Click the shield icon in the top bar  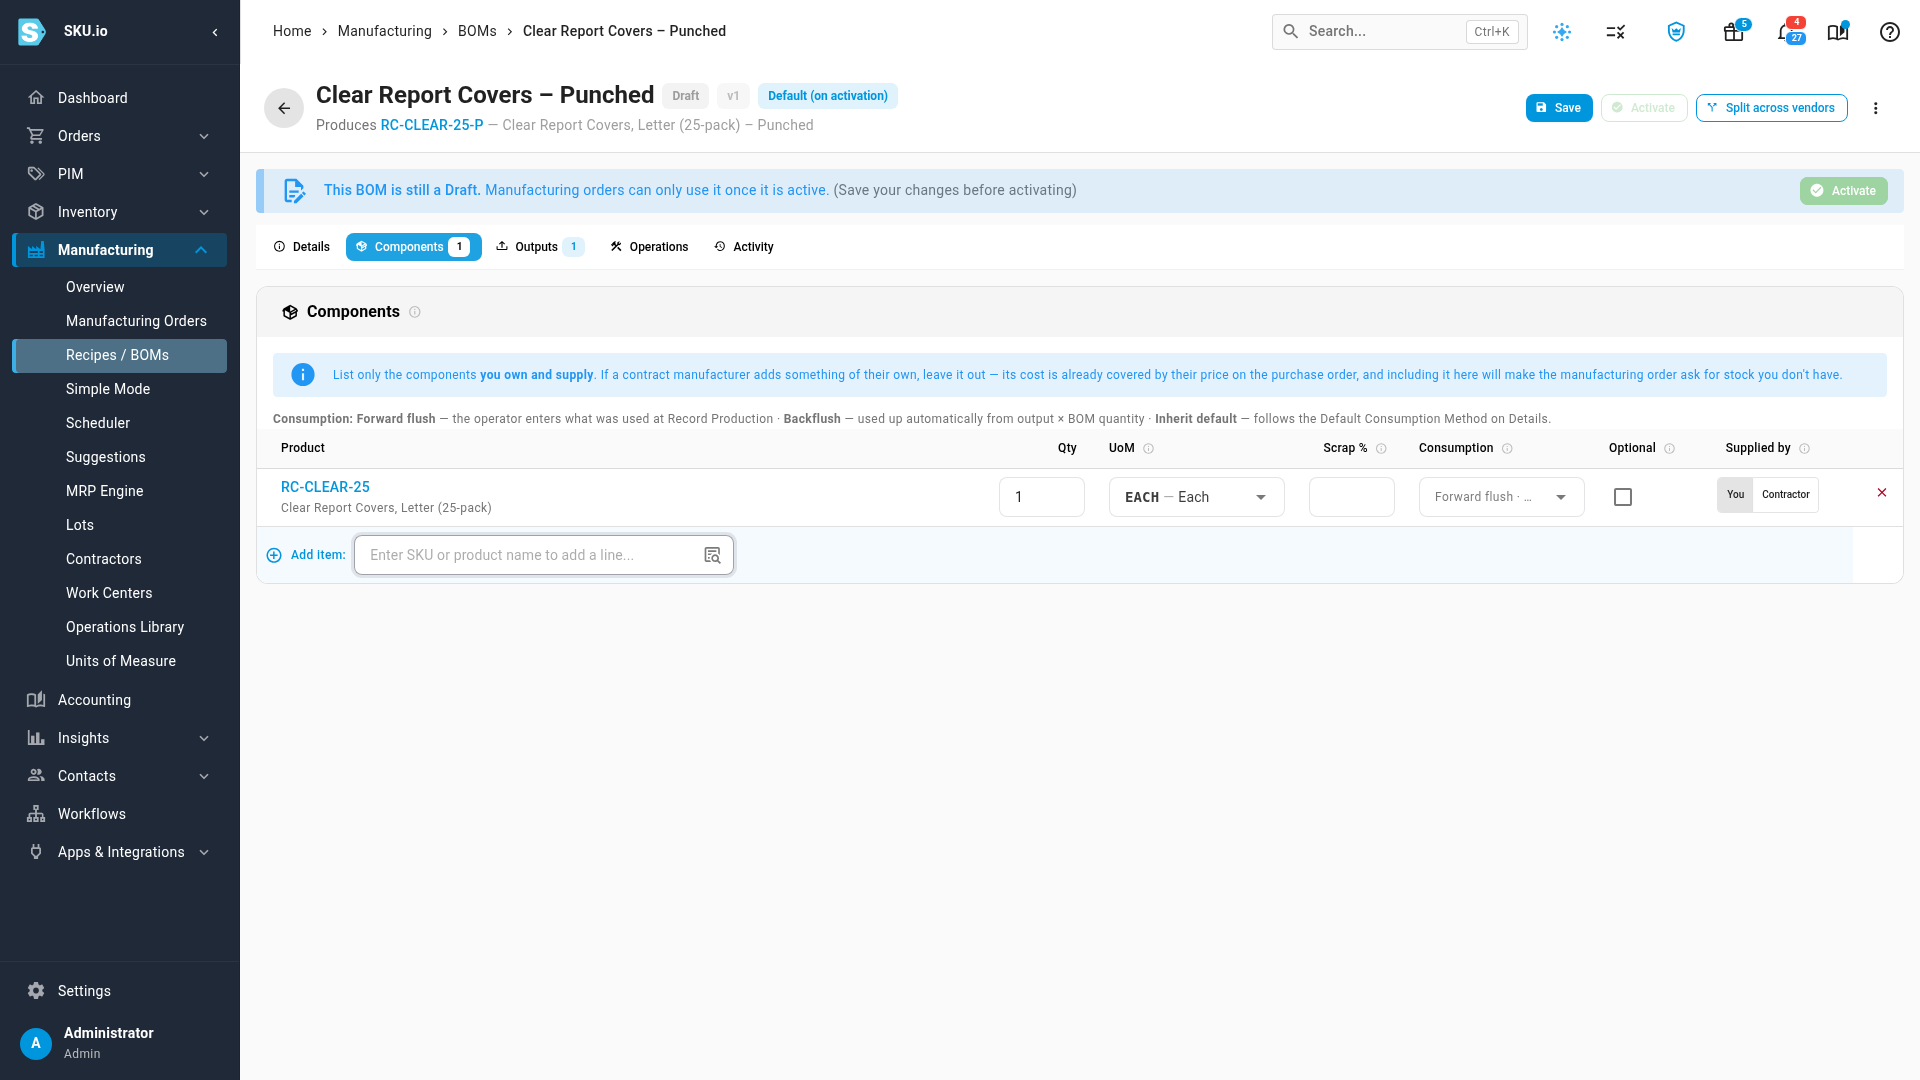pyautogui.click(x=1677, y=32)
